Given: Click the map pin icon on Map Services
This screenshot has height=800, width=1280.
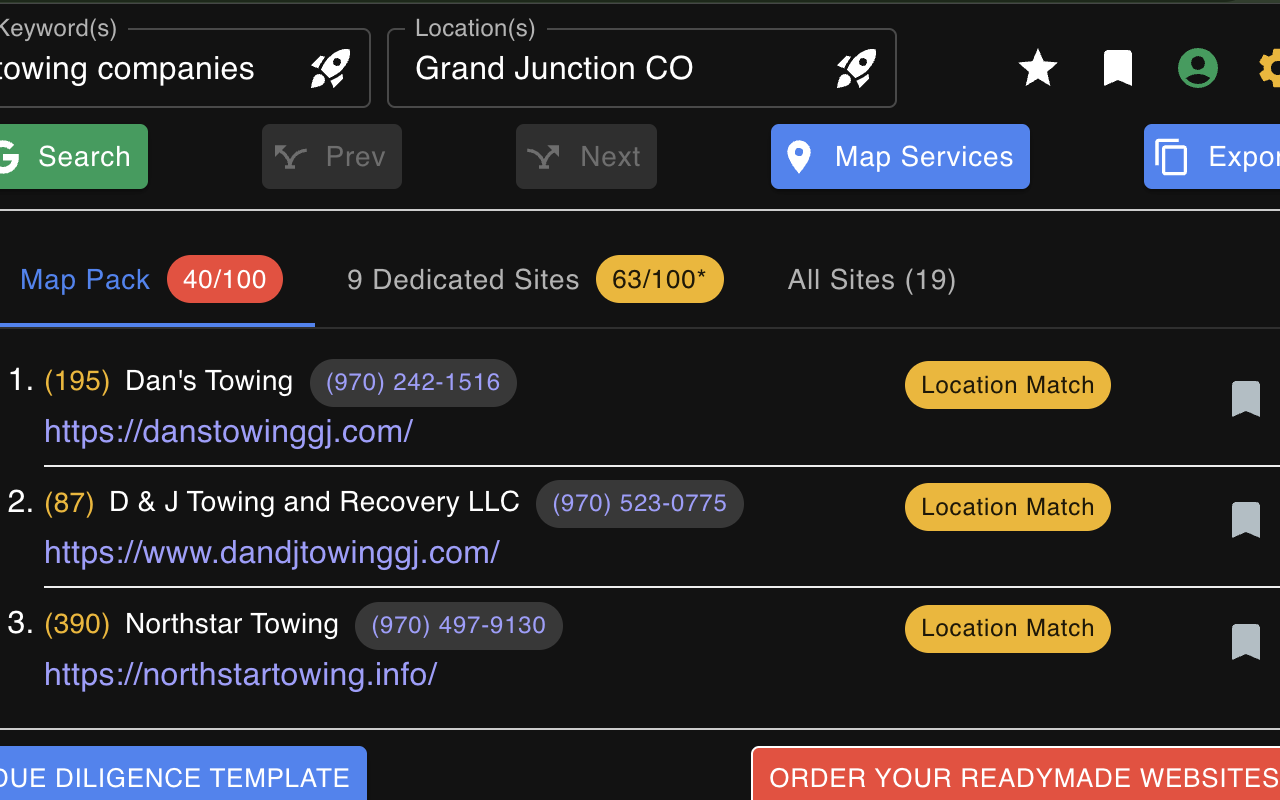Looking at the screenshot, I should coord(798,156).
